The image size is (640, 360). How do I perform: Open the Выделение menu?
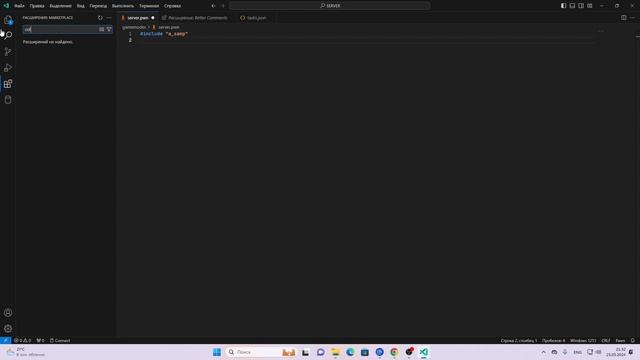(x=60, y=6)
